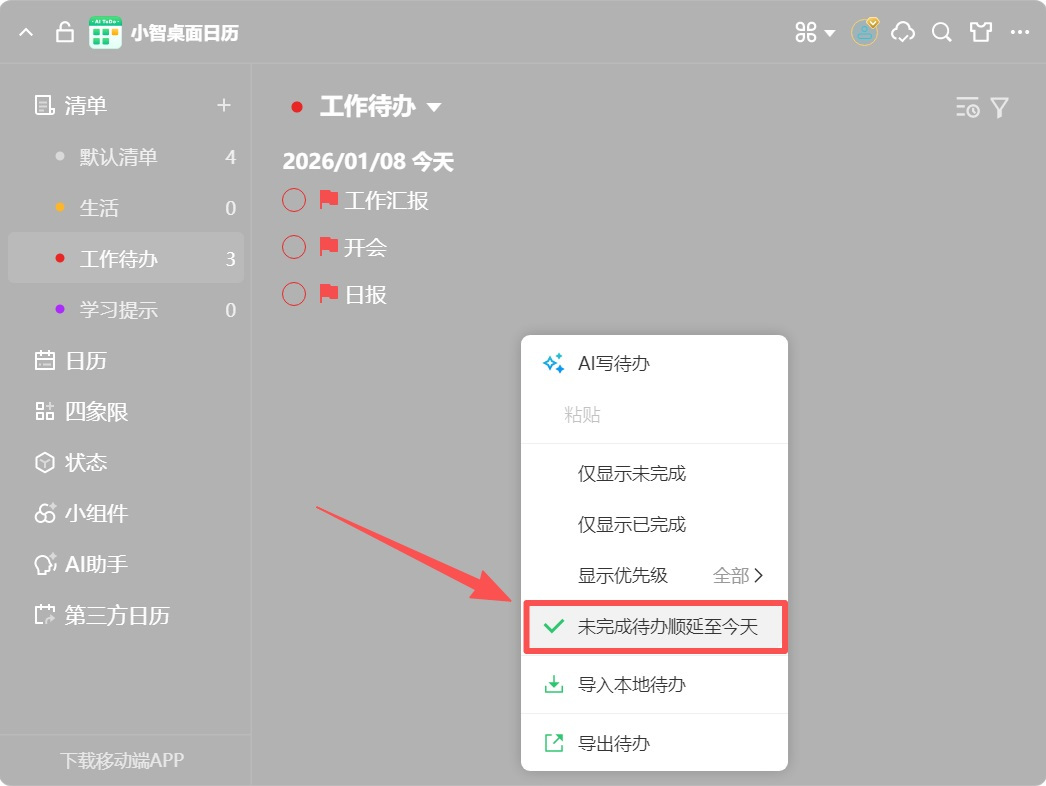The width and height of the screenshot is (1046, 786).
Task: Choose 导出待办 from the menu
Action: click(x=613, y=743)
